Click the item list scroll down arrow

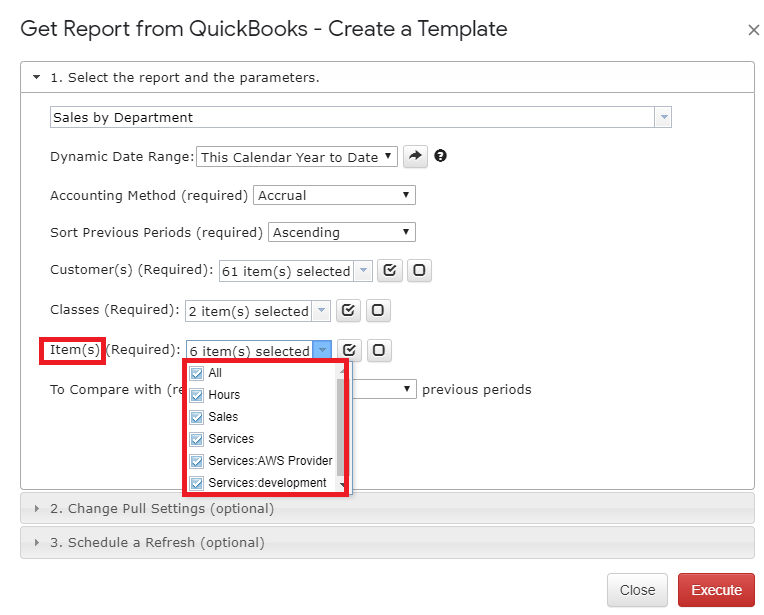[x=342, y=484]
